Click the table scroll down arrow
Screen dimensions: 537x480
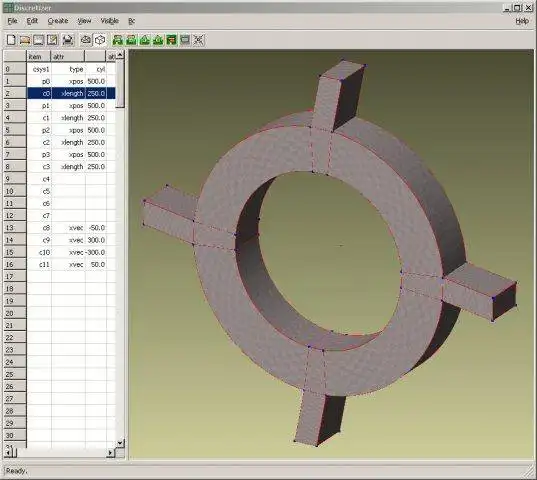(x=120, y=443)
